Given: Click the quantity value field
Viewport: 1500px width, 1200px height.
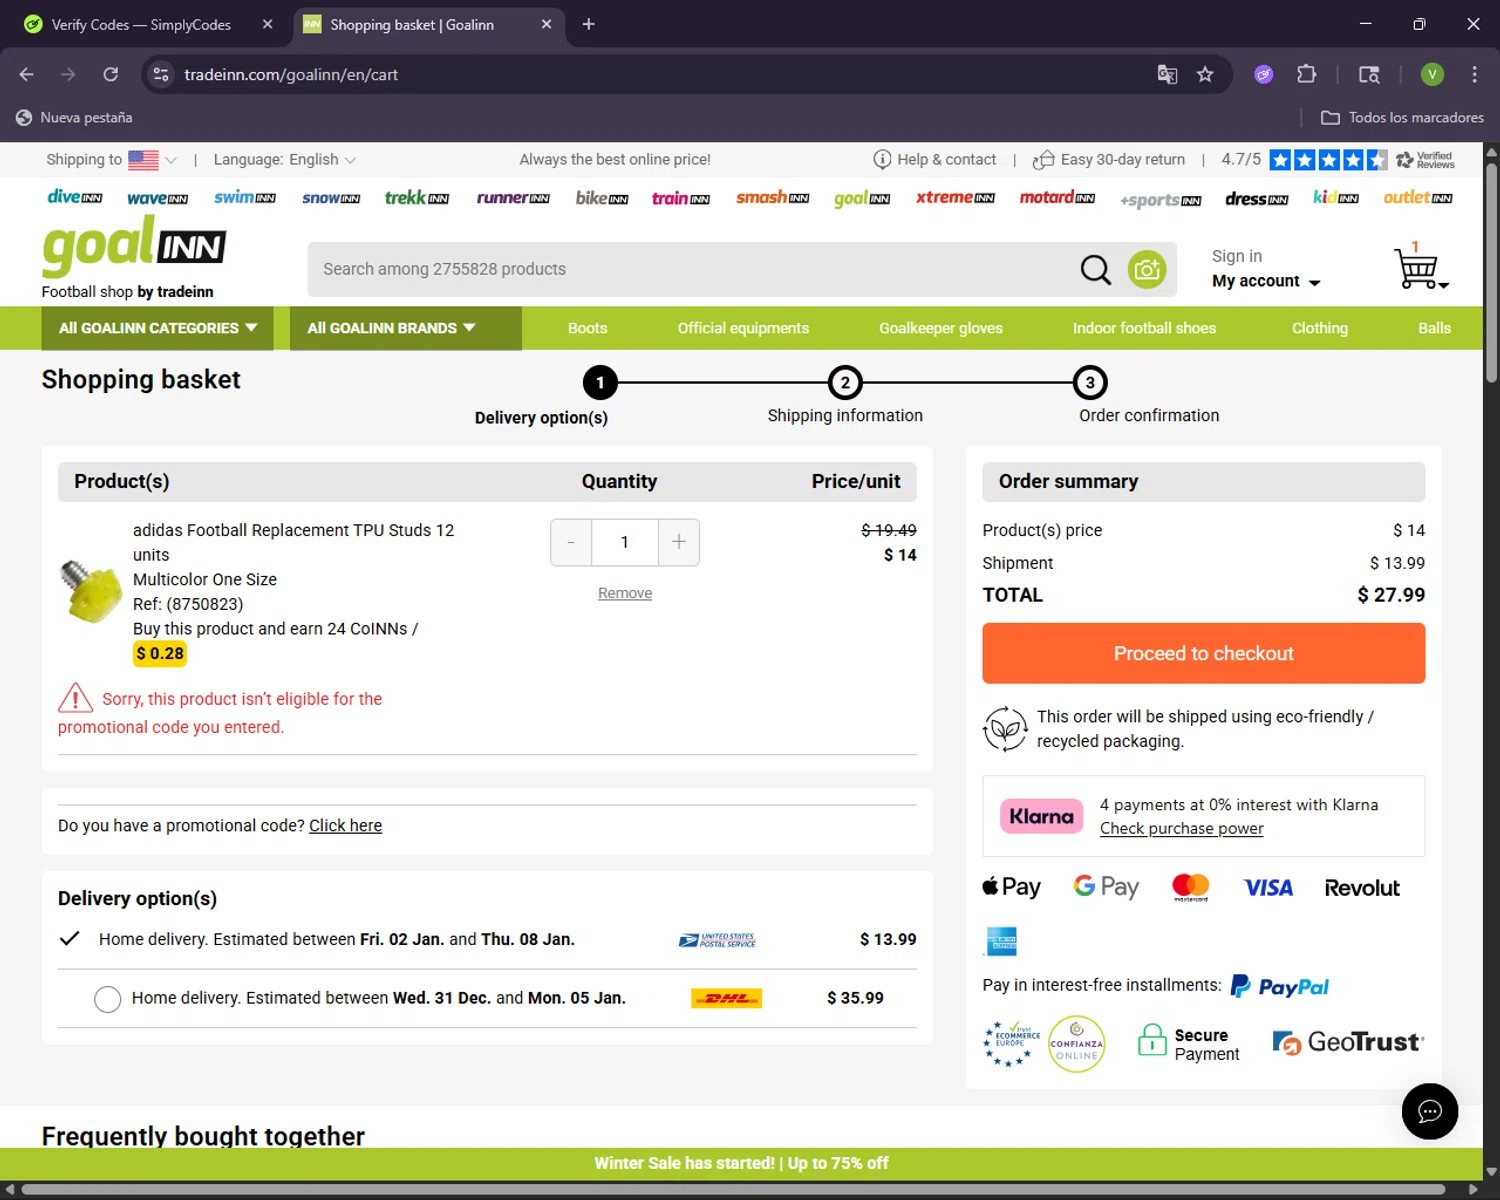Looking at the screenshot, I should 624,542.
